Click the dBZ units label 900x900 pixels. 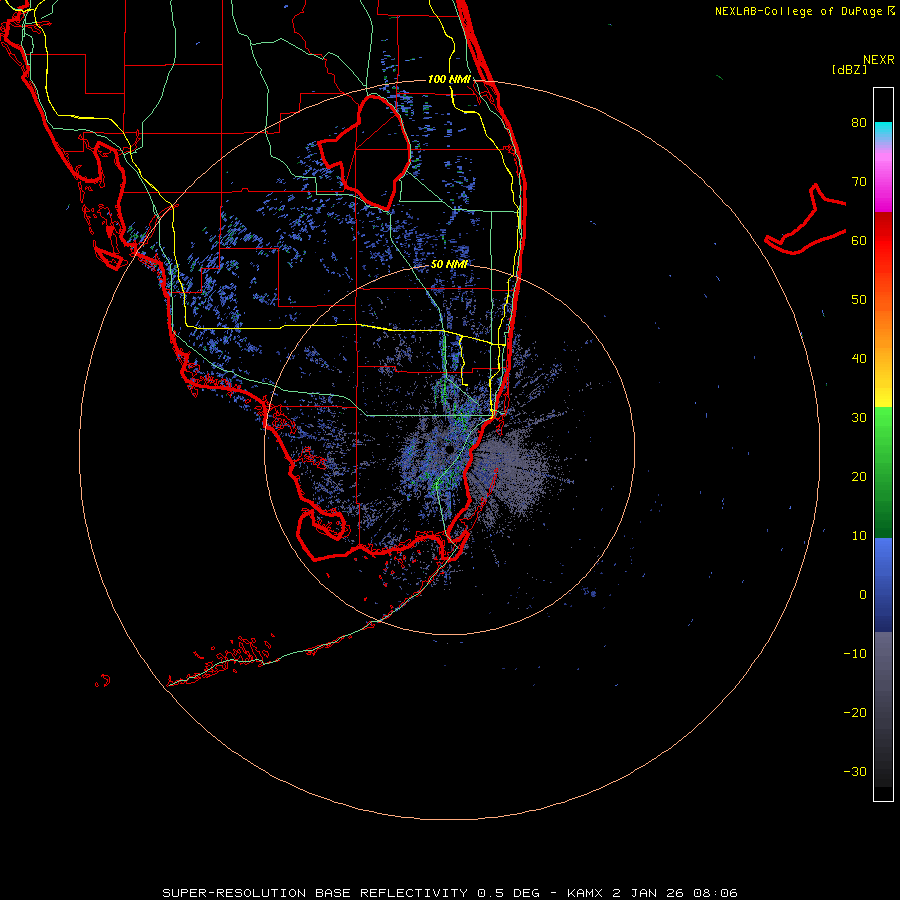[x=849, y=70]
